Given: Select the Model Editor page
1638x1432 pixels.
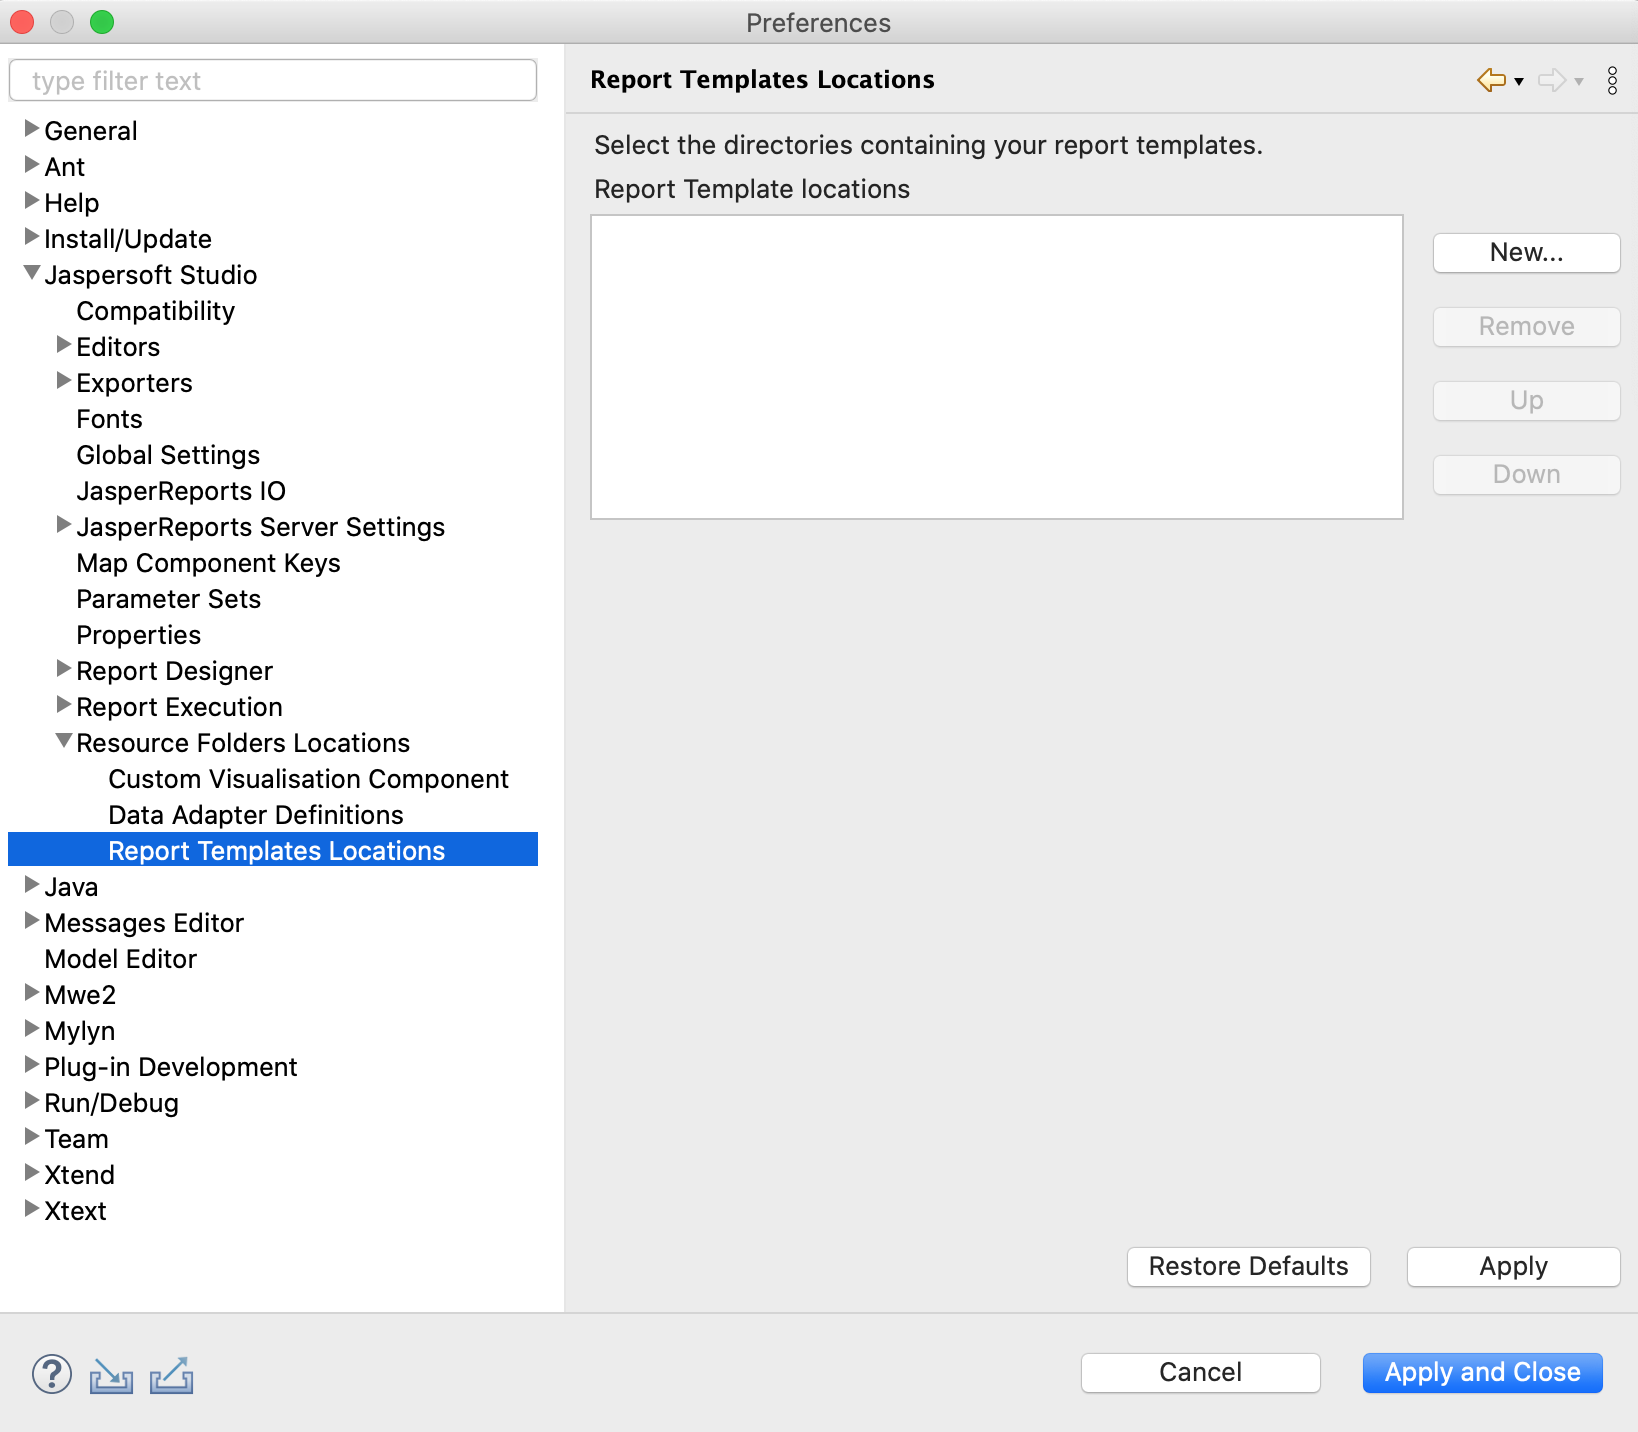Looking at the screenshot, I should [x=120, y=959].
